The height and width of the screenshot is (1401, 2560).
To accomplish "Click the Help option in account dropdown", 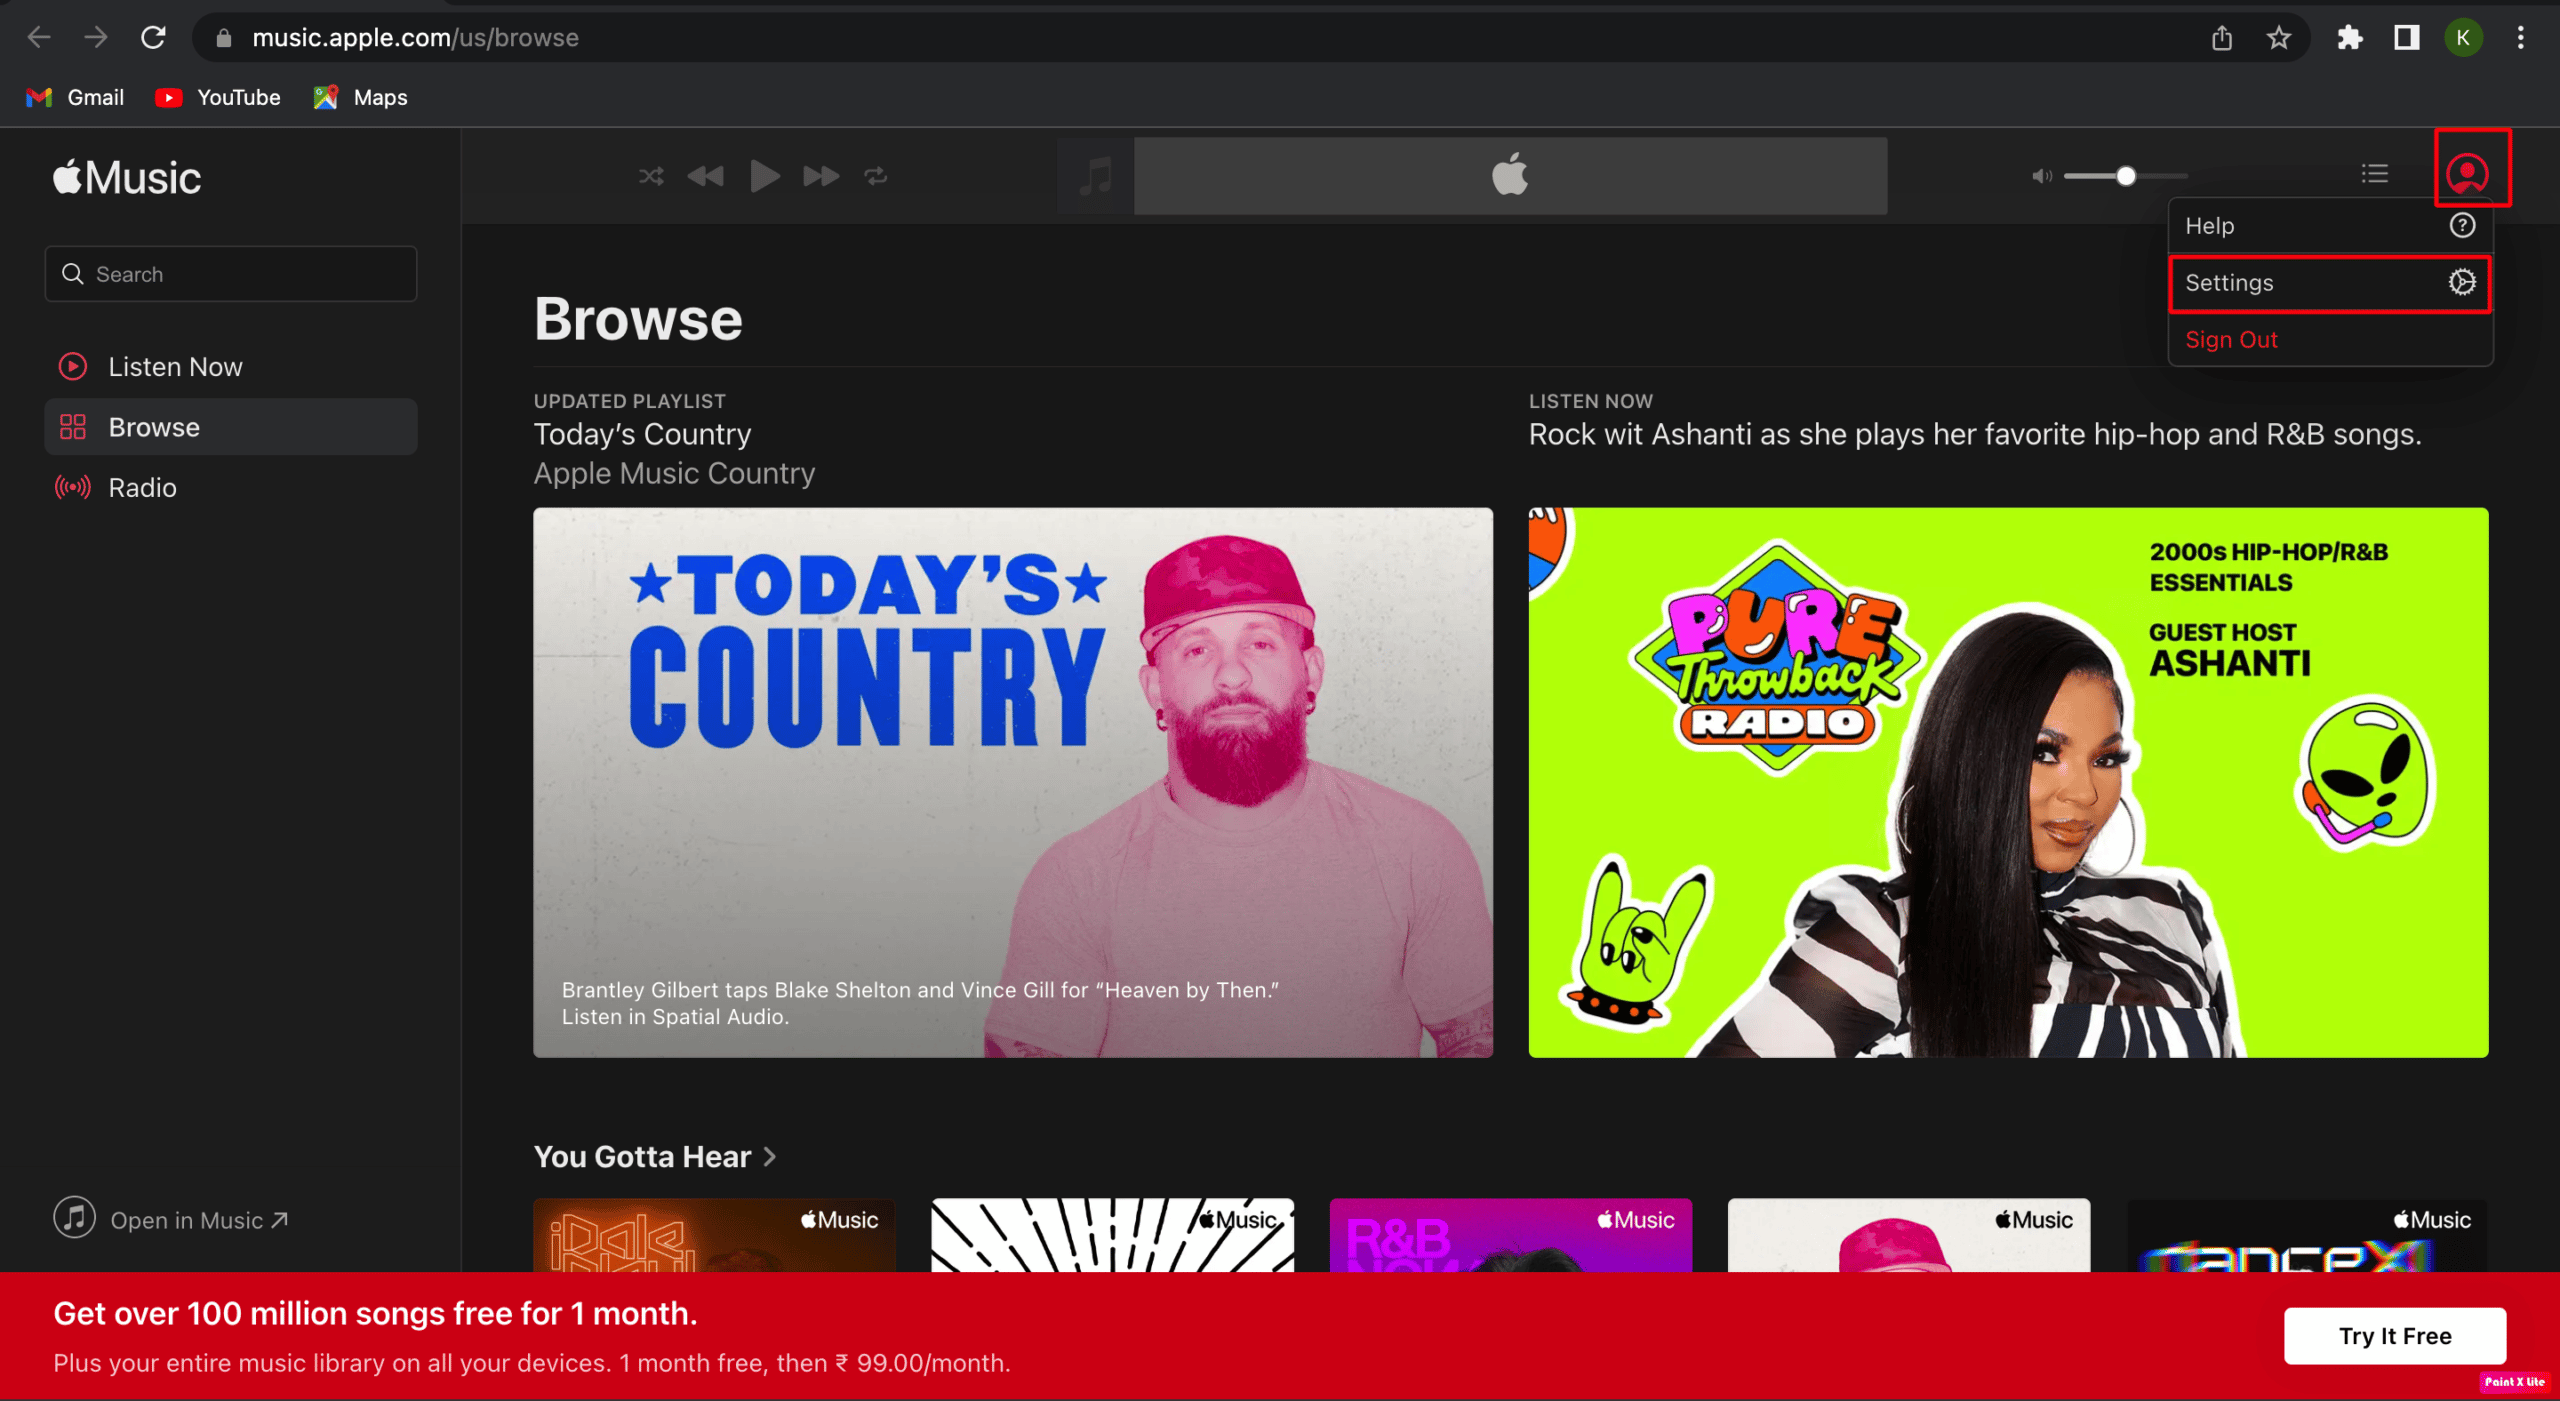I will 2327,224.
